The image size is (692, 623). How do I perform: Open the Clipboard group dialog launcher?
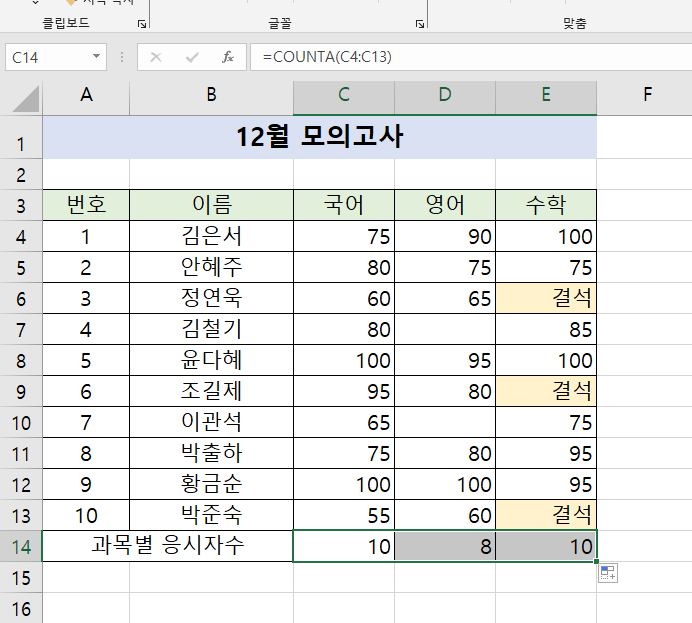tap(142, 24)
